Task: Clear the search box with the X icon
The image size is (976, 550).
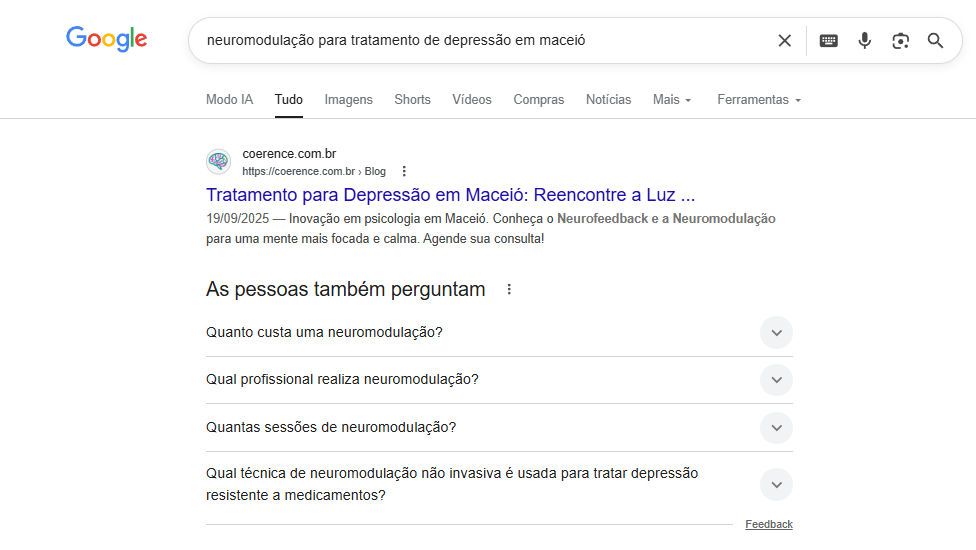Action: point(784,40)
